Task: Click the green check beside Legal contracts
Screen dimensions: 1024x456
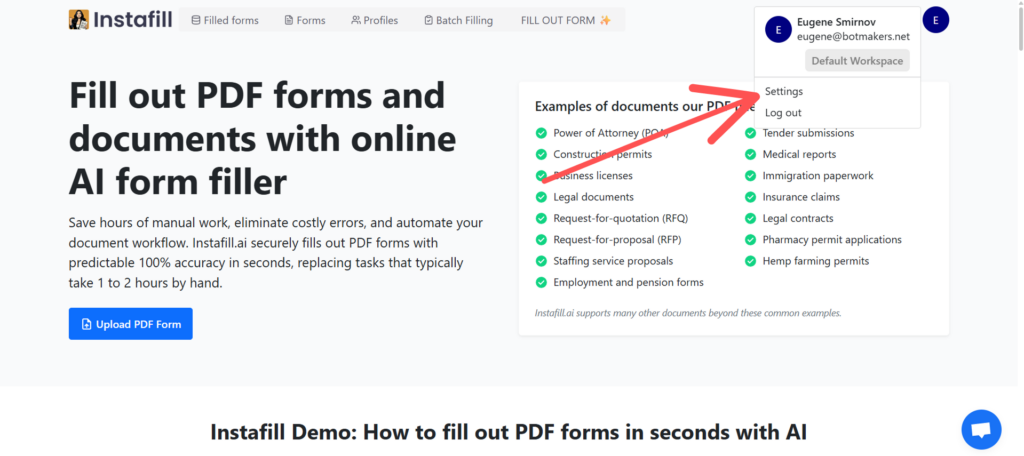Action: pos(750,219)
